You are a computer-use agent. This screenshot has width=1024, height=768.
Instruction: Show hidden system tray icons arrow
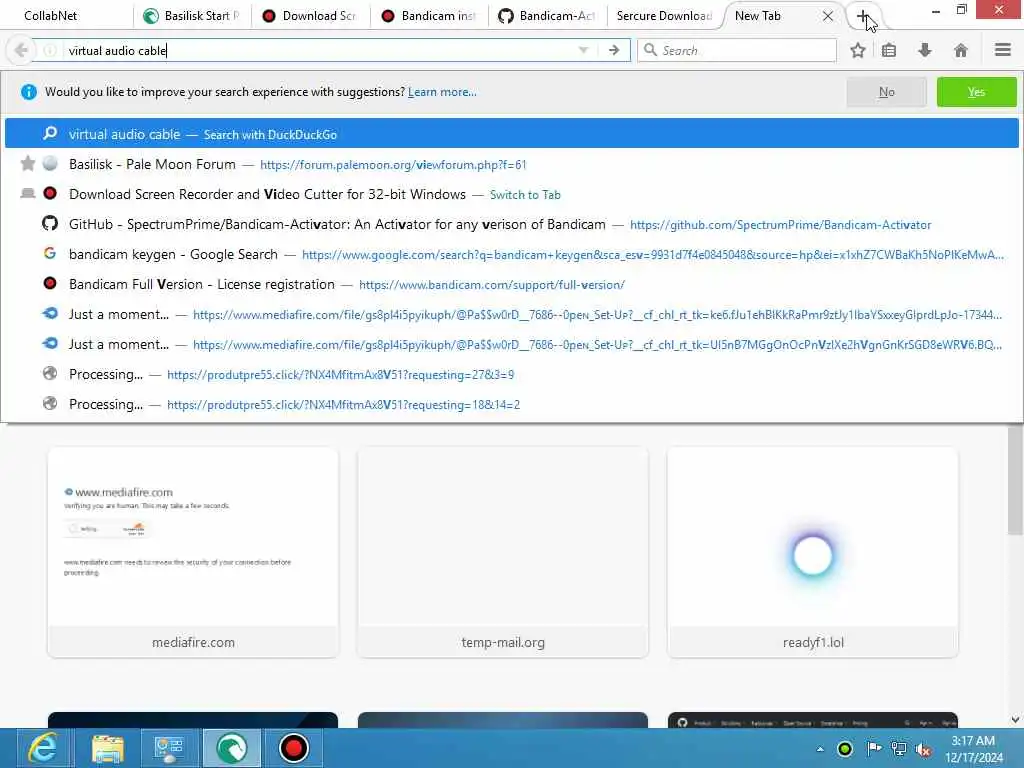[x=820, y=749]
